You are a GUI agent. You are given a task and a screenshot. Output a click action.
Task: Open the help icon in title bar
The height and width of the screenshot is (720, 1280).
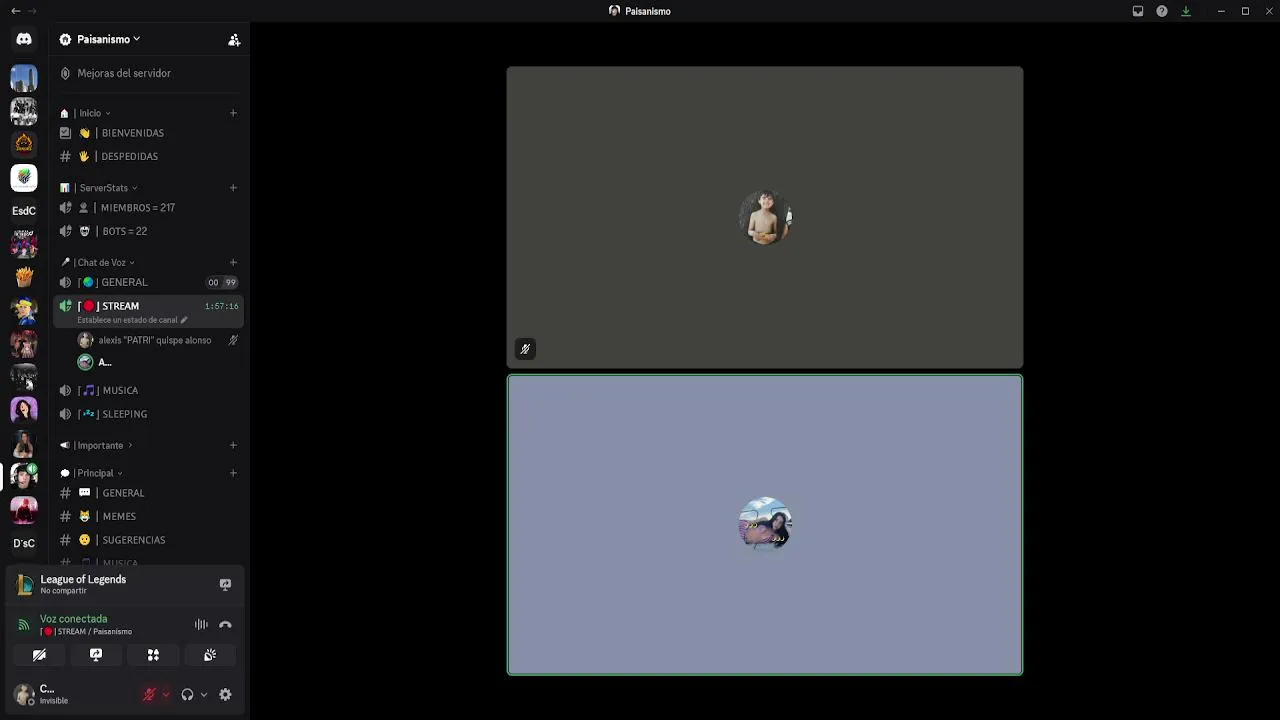1162,11
